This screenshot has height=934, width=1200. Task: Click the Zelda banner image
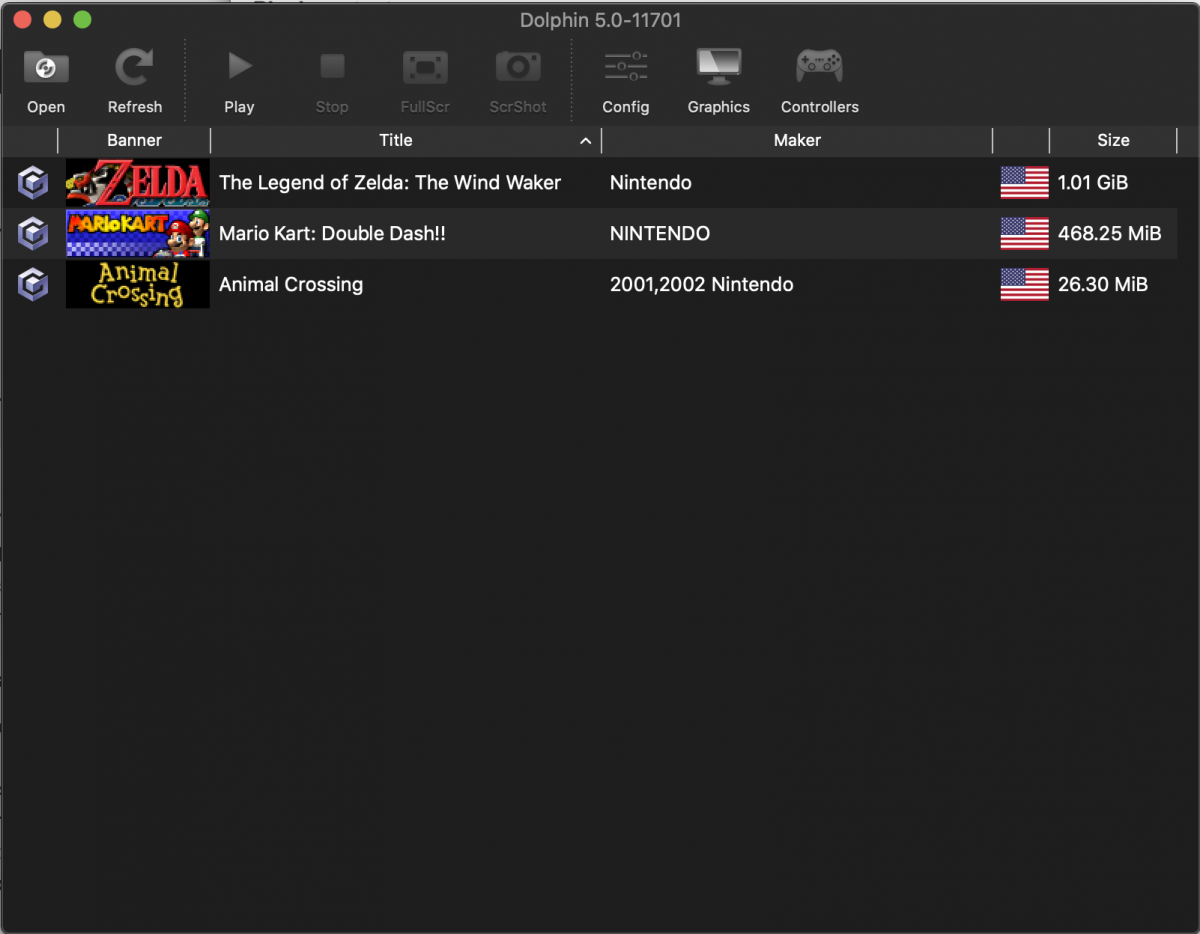(x=138, y=183)
